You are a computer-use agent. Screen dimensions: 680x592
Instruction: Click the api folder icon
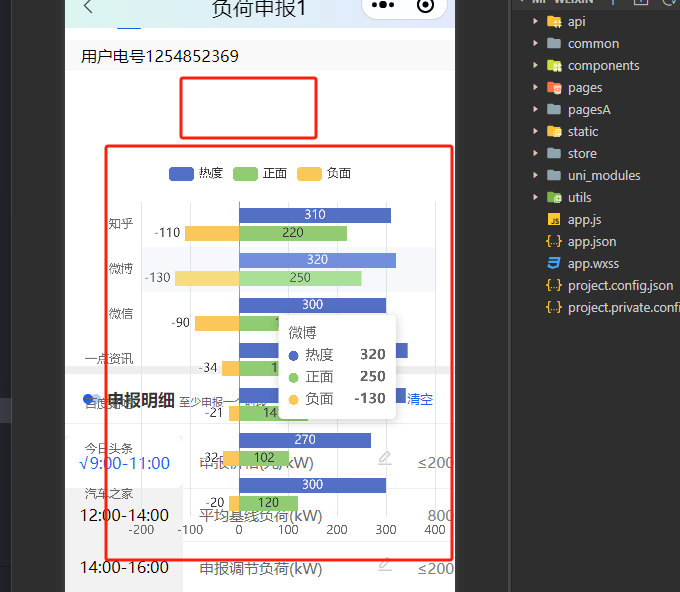[554, 21]
